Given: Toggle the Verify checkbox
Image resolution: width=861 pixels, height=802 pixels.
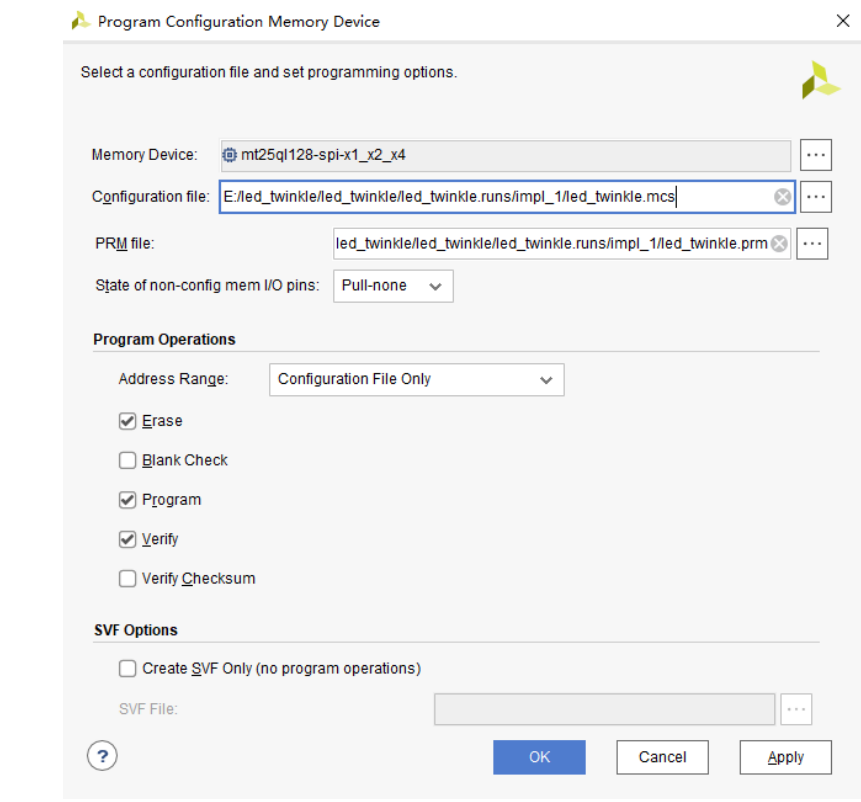Looking at the screenshot, I should point(127,539).
